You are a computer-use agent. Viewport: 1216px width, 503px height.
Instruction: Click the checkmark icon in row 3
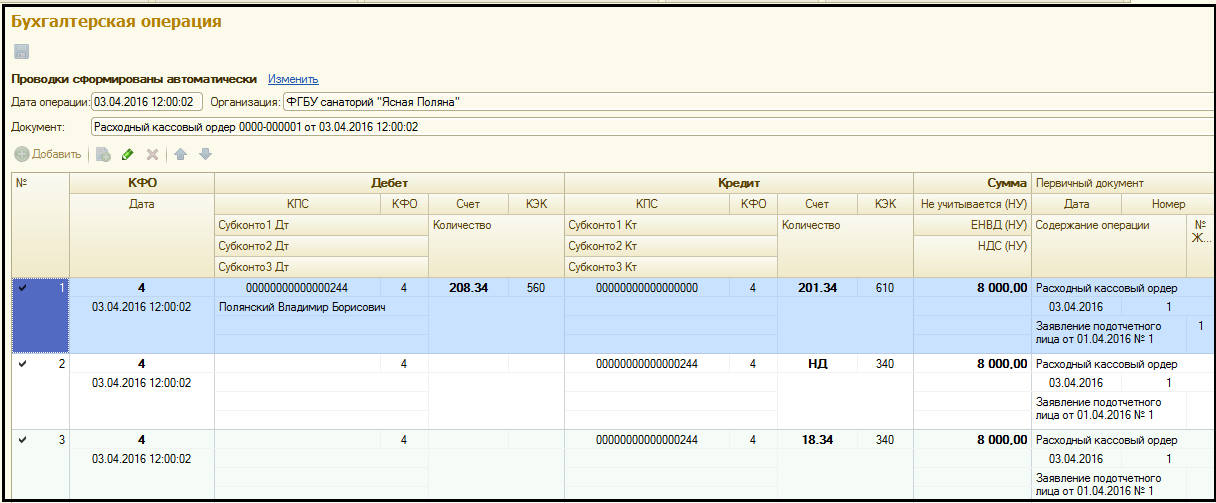(23, 440)
